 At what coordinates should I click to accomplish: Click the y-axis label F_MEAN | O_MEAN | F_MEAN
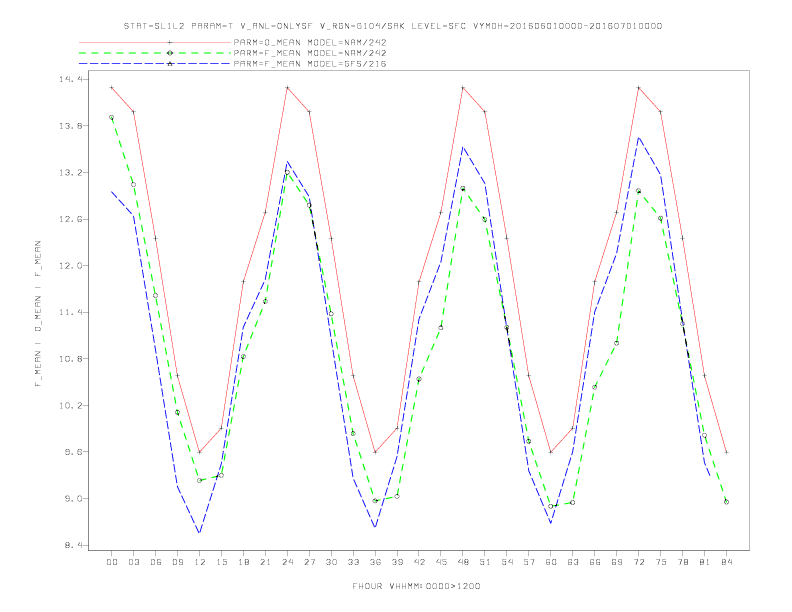coord(38,314)
